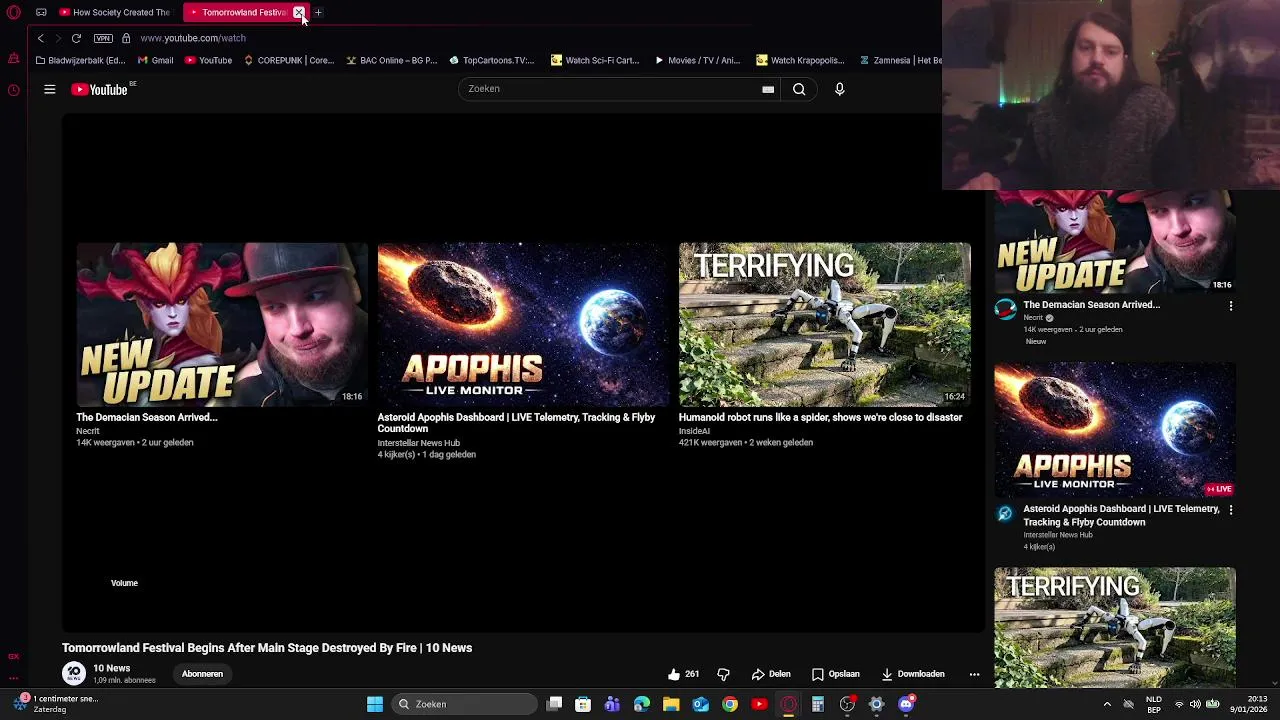Screen dimensions: 1280x720
Task: Open the new tab plus button
Action: (x=318, y=12)
